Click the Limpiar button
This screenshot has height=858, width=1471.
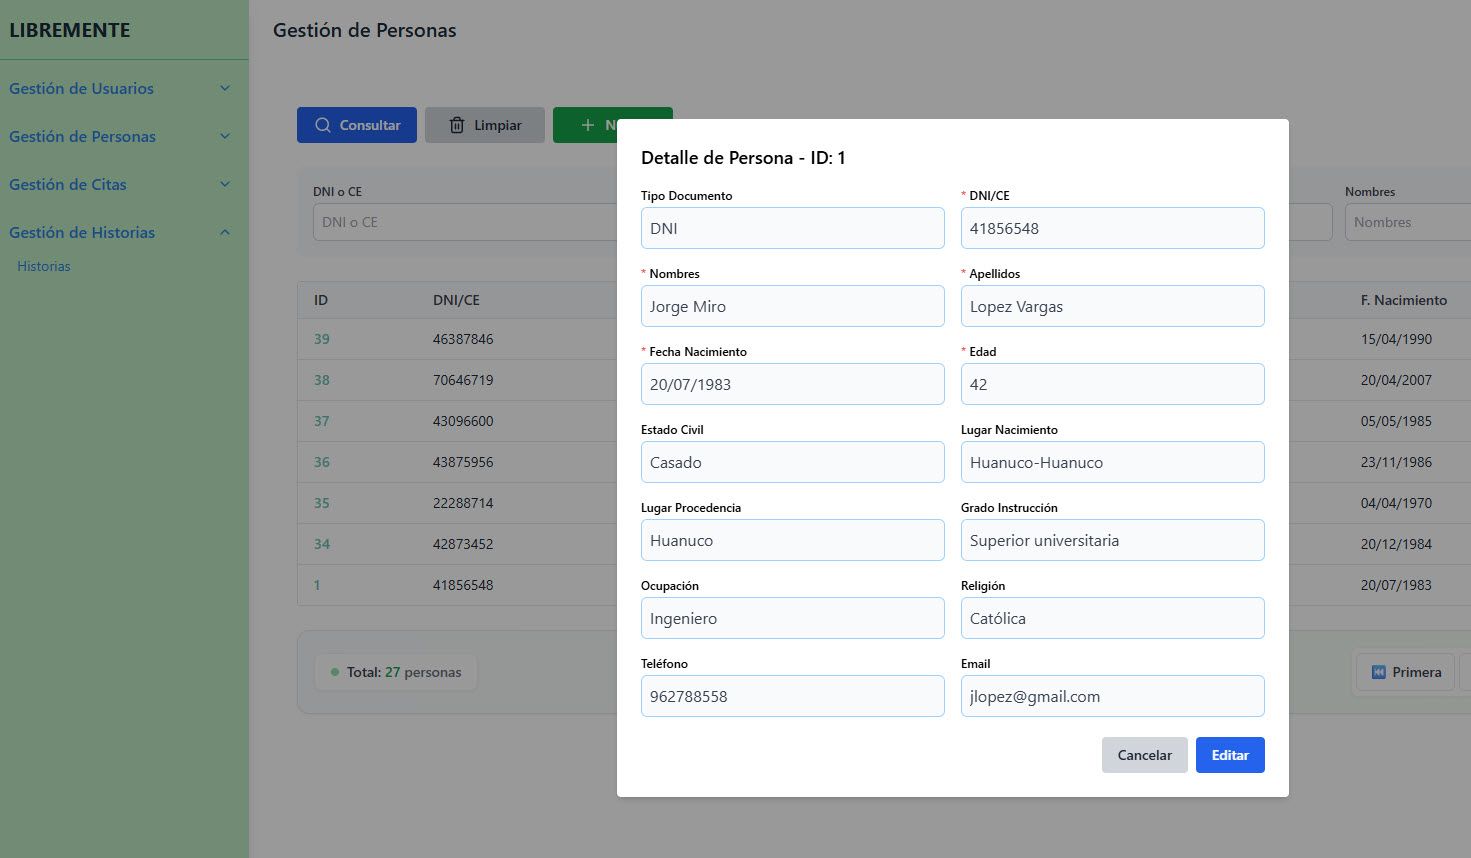pos(485,125)
